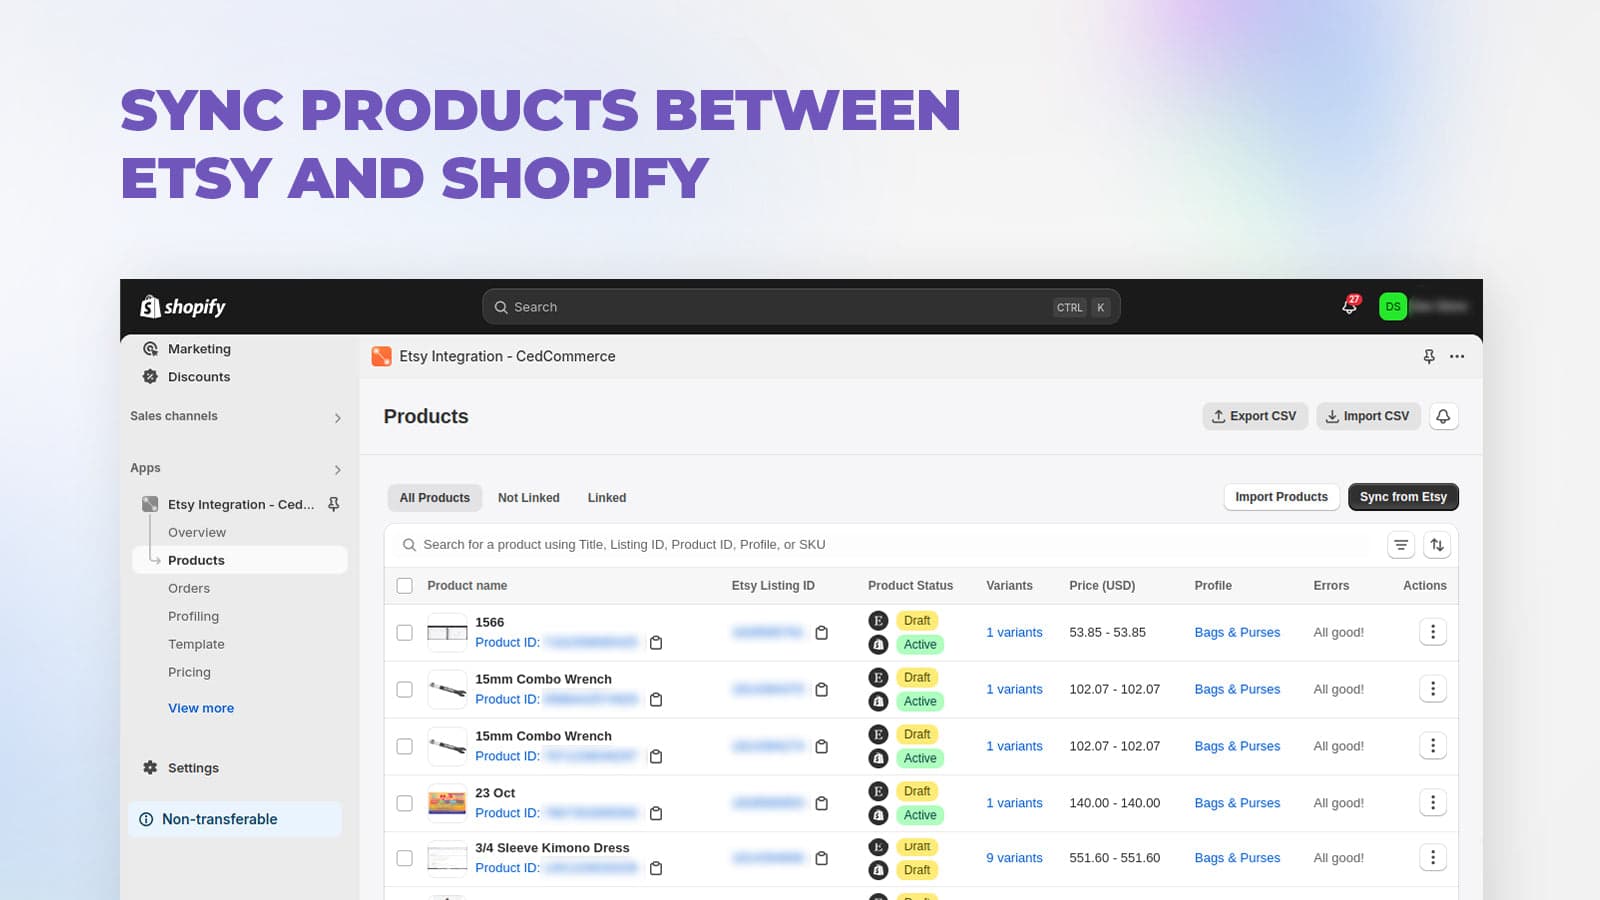Screen dimensions: 1600x900
Task: Check the checkbox for the 23 Oct product
Action: point(405,802)
